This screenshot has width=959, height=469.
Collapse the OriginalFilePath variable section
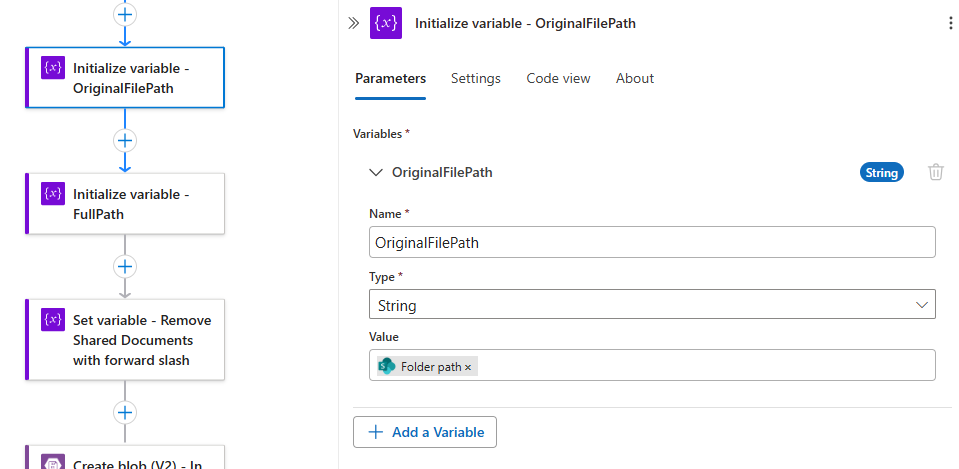coord(376,172)
